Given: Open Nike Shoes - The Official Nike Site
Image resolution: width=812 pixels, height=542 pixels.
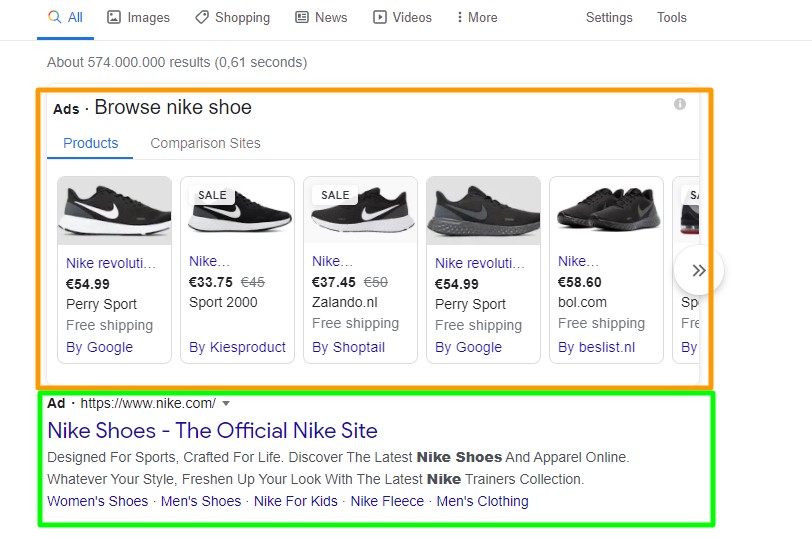Looking at the screenshot, I should tap(212, 431).
